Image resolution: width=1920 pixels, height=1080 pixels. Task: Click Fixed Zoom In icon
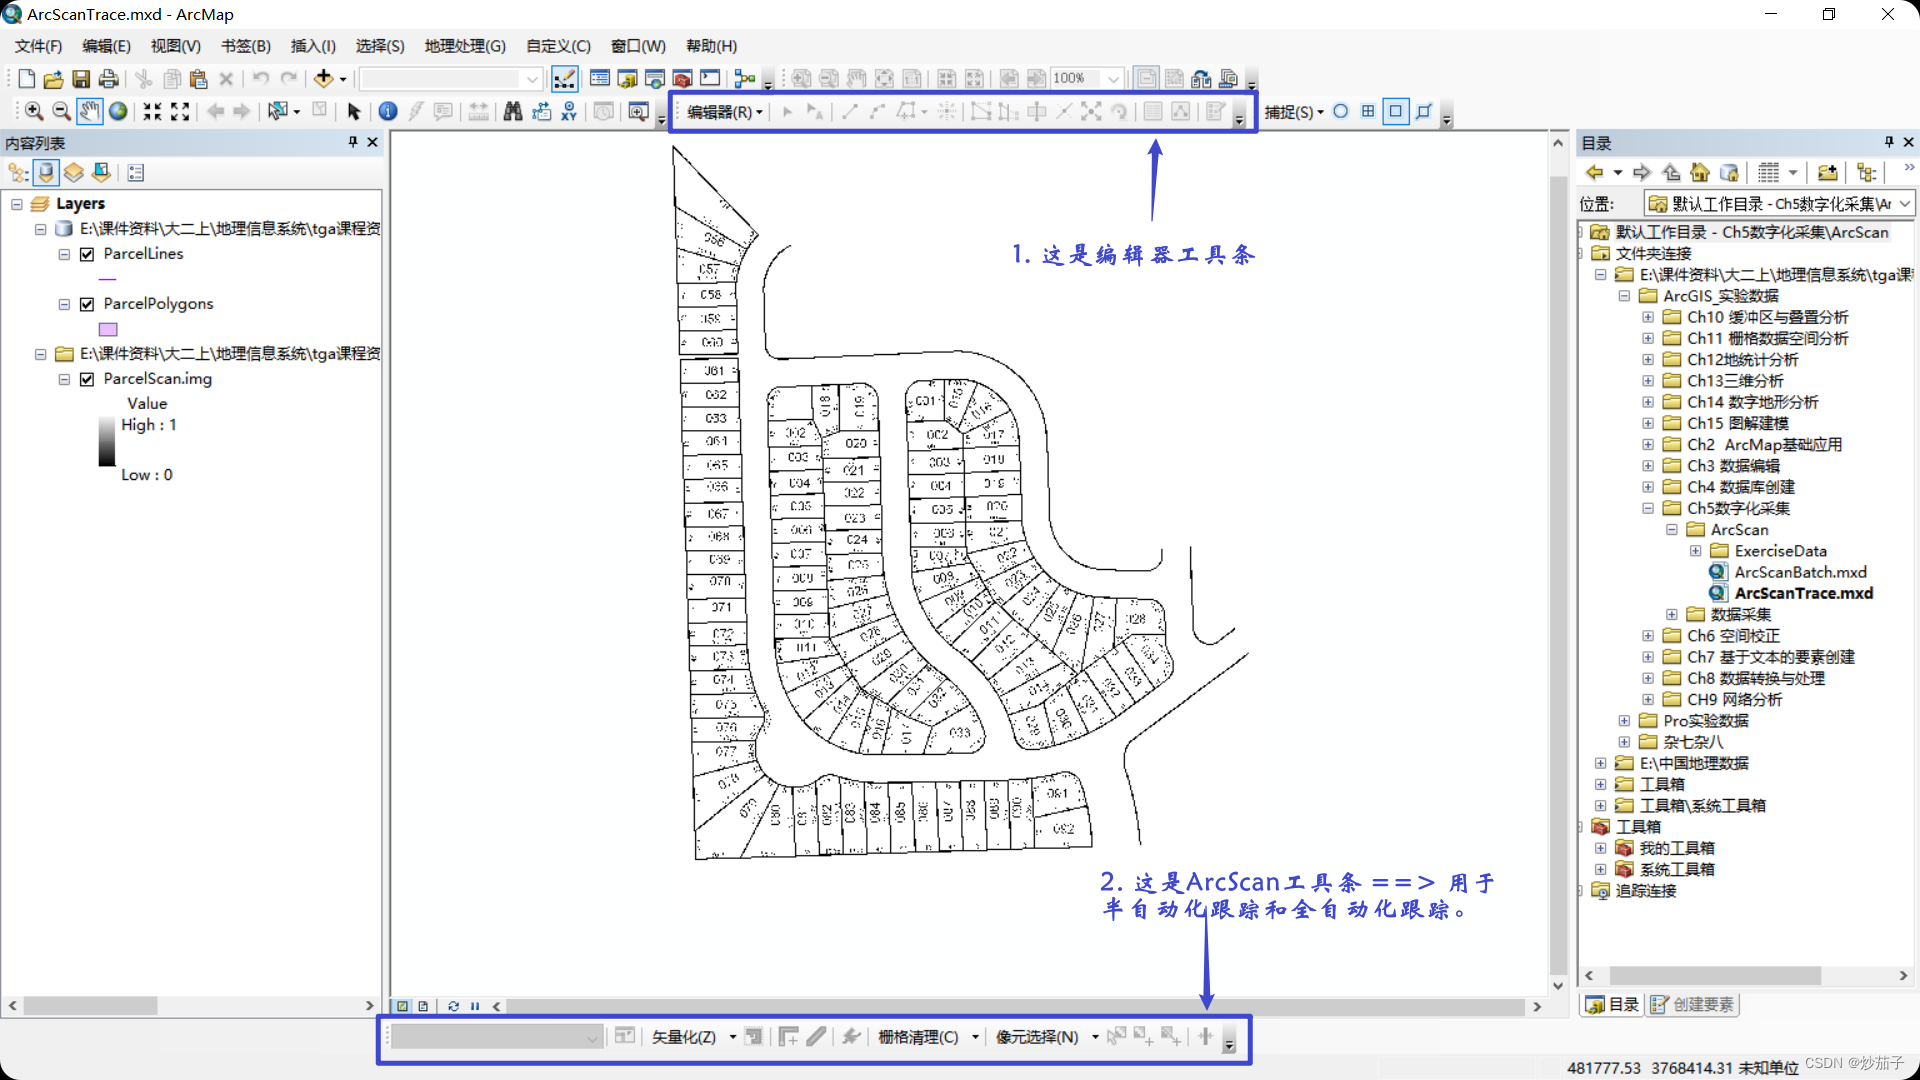152,111
